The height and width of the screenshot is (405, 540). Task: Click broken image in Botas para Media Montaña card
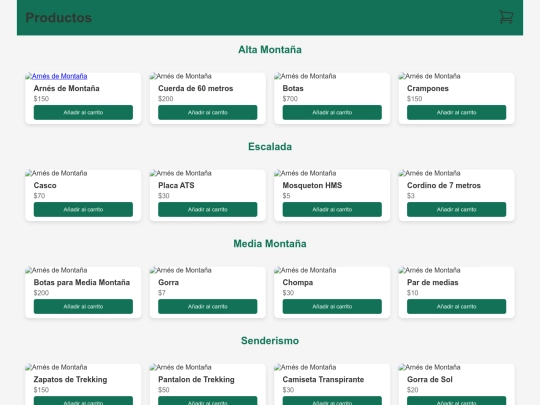click(56, 270)
